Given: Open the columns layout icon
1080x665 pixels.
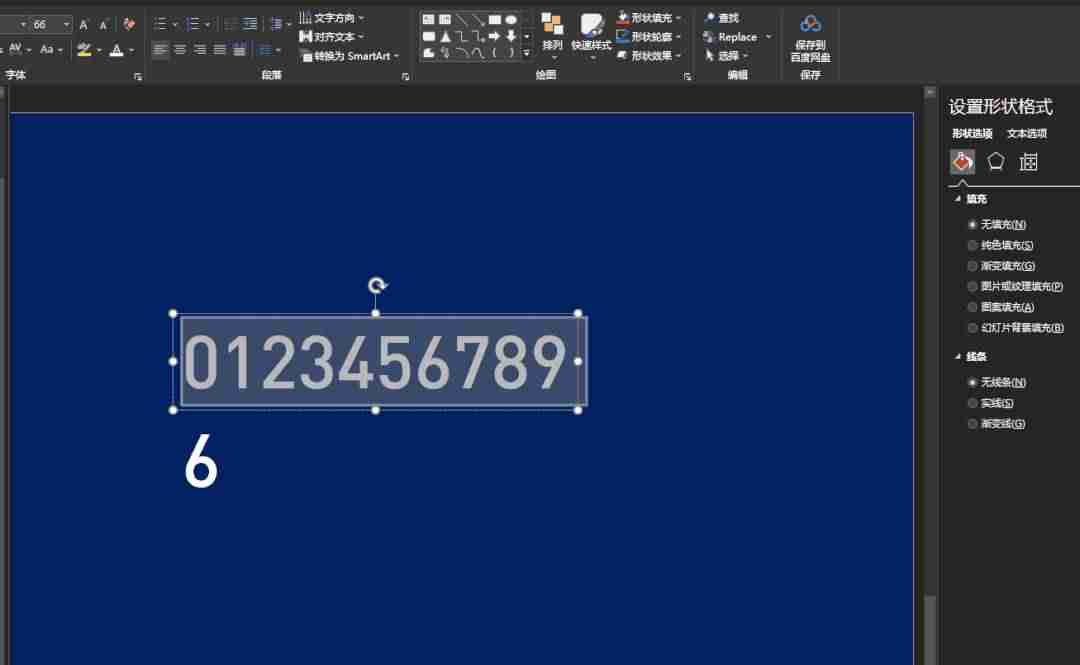Looking at the screenshot, I should click(x=265, y=50).
